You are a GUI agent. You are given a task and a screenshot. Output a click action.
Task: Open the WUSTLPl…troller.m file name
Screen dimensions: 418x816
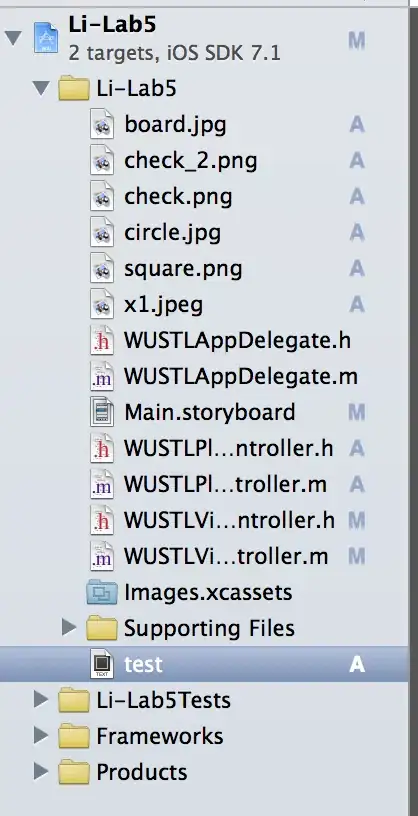225,485
